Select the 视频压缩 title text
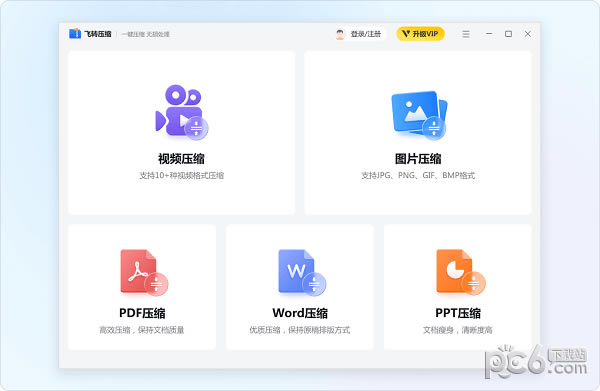The height and width of the screenshot is (391, 600). [x=181, y=159]
